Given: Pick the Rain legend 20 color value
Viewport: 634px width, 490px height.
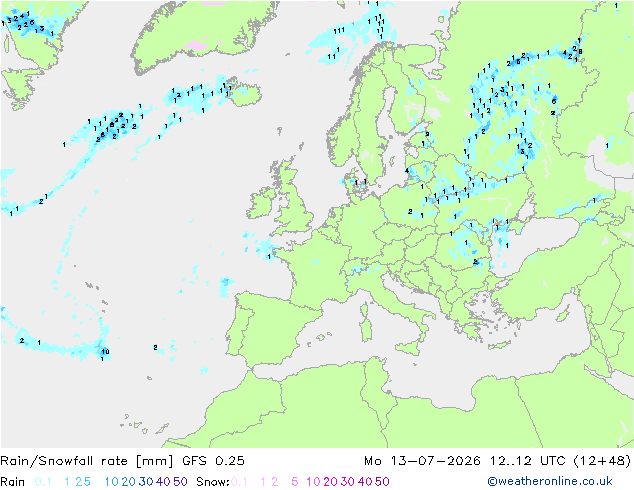Looking at the screenshot, I should pos(129,482).
